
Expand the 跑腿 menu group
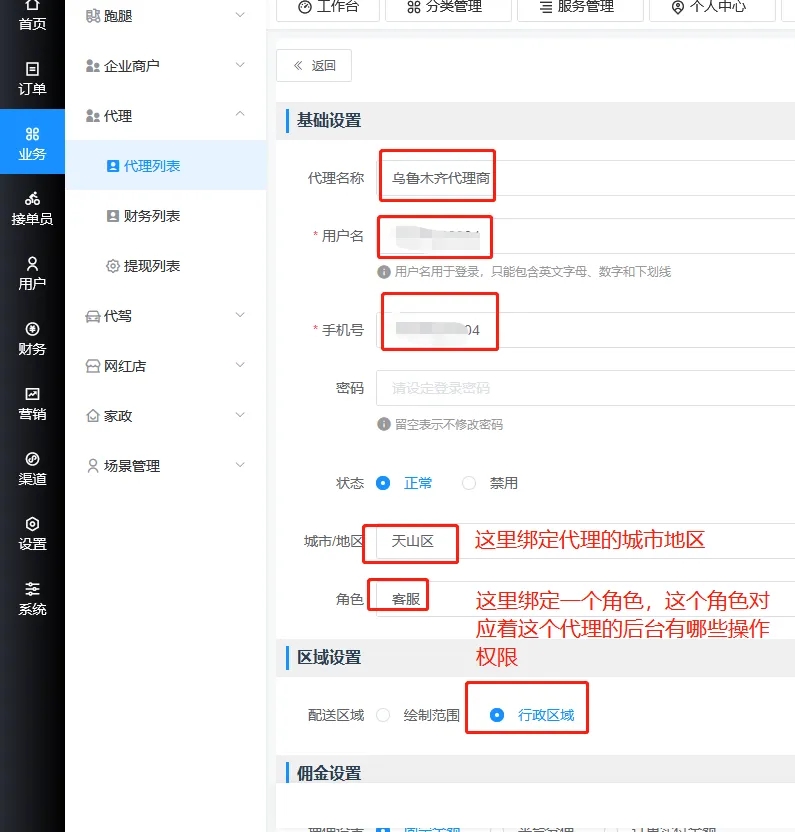coord(166,15)
